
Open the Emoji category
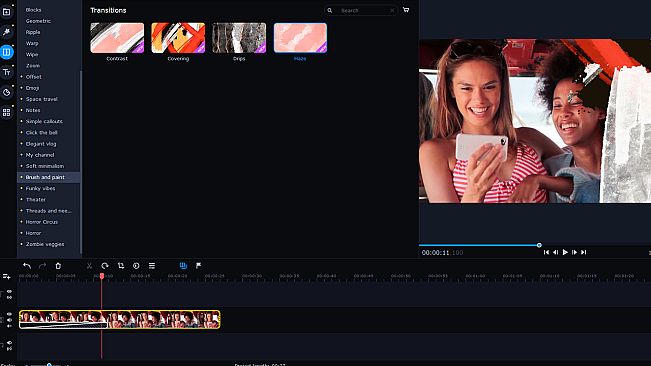32,88
